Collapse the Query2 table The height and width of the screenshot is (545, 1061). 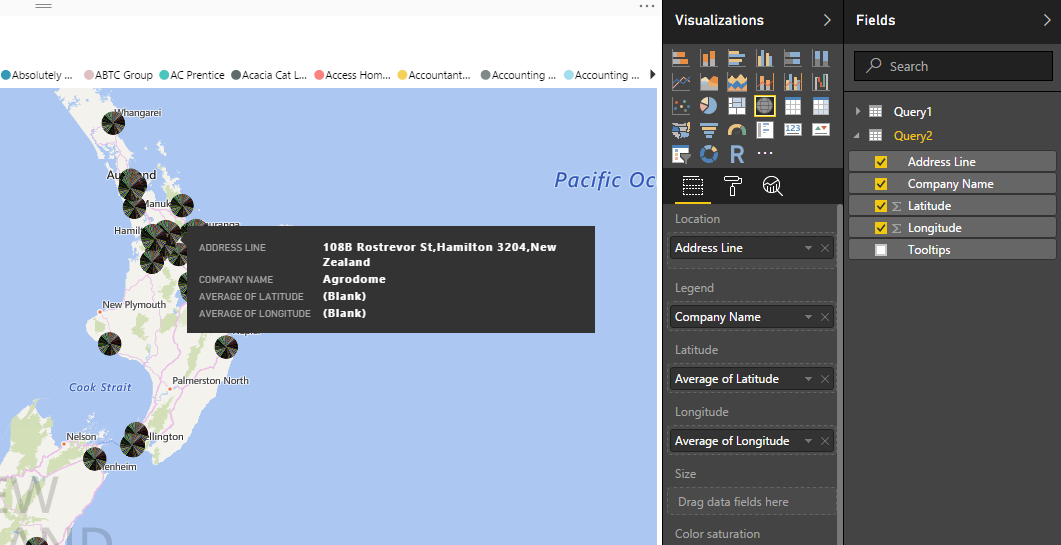pyautogui.click(x=858, y=135)
